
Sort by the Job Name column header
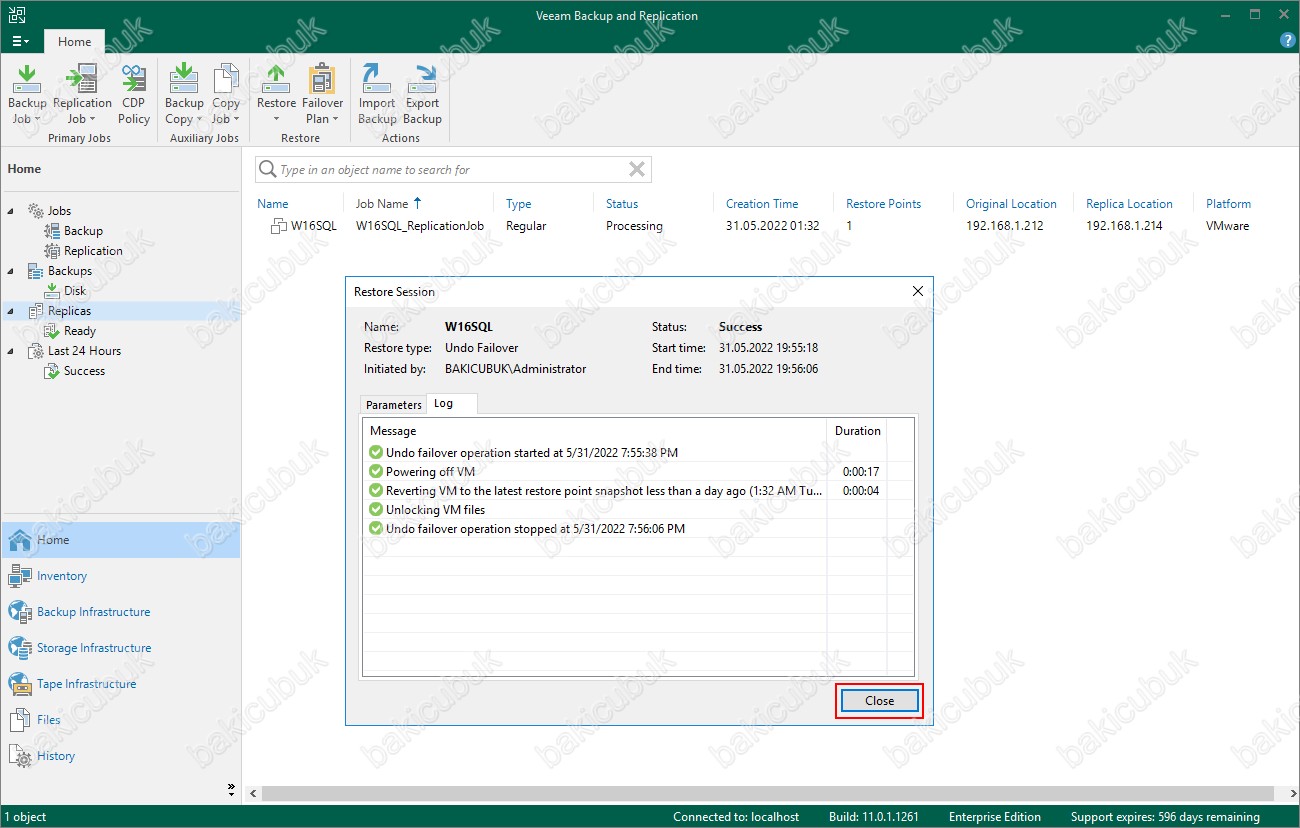389,204
